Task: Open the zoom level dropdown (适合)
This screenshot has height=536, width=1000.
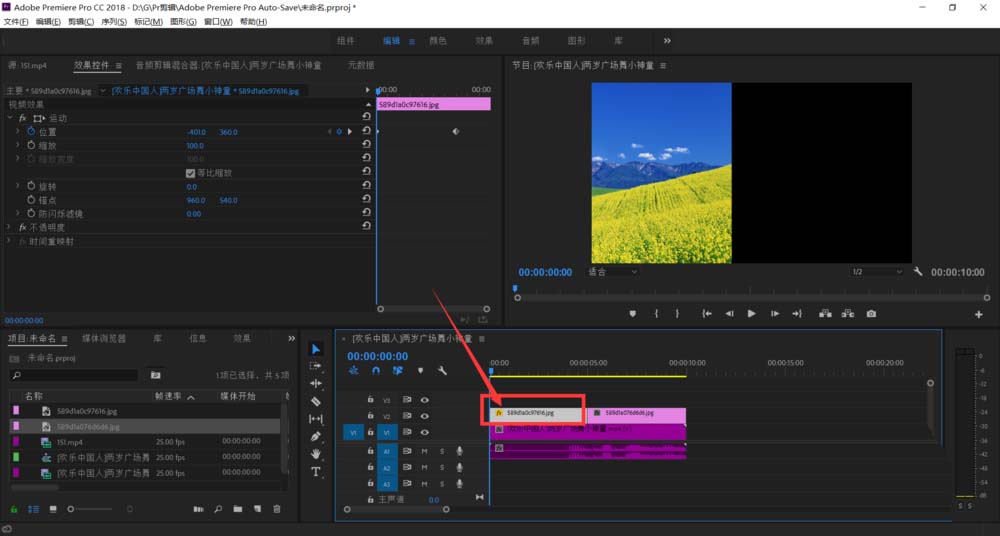Action: tap(612, 272)
